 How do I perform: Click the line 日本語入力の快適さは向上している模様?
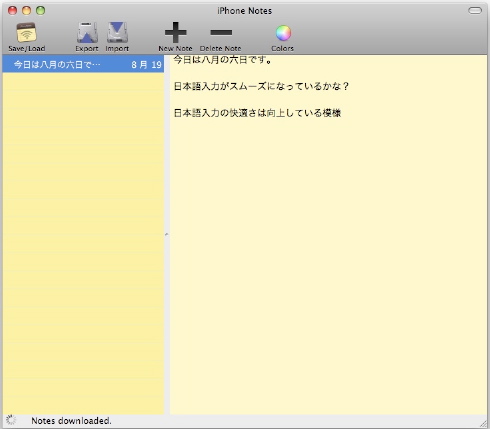(x=257, y=113)
